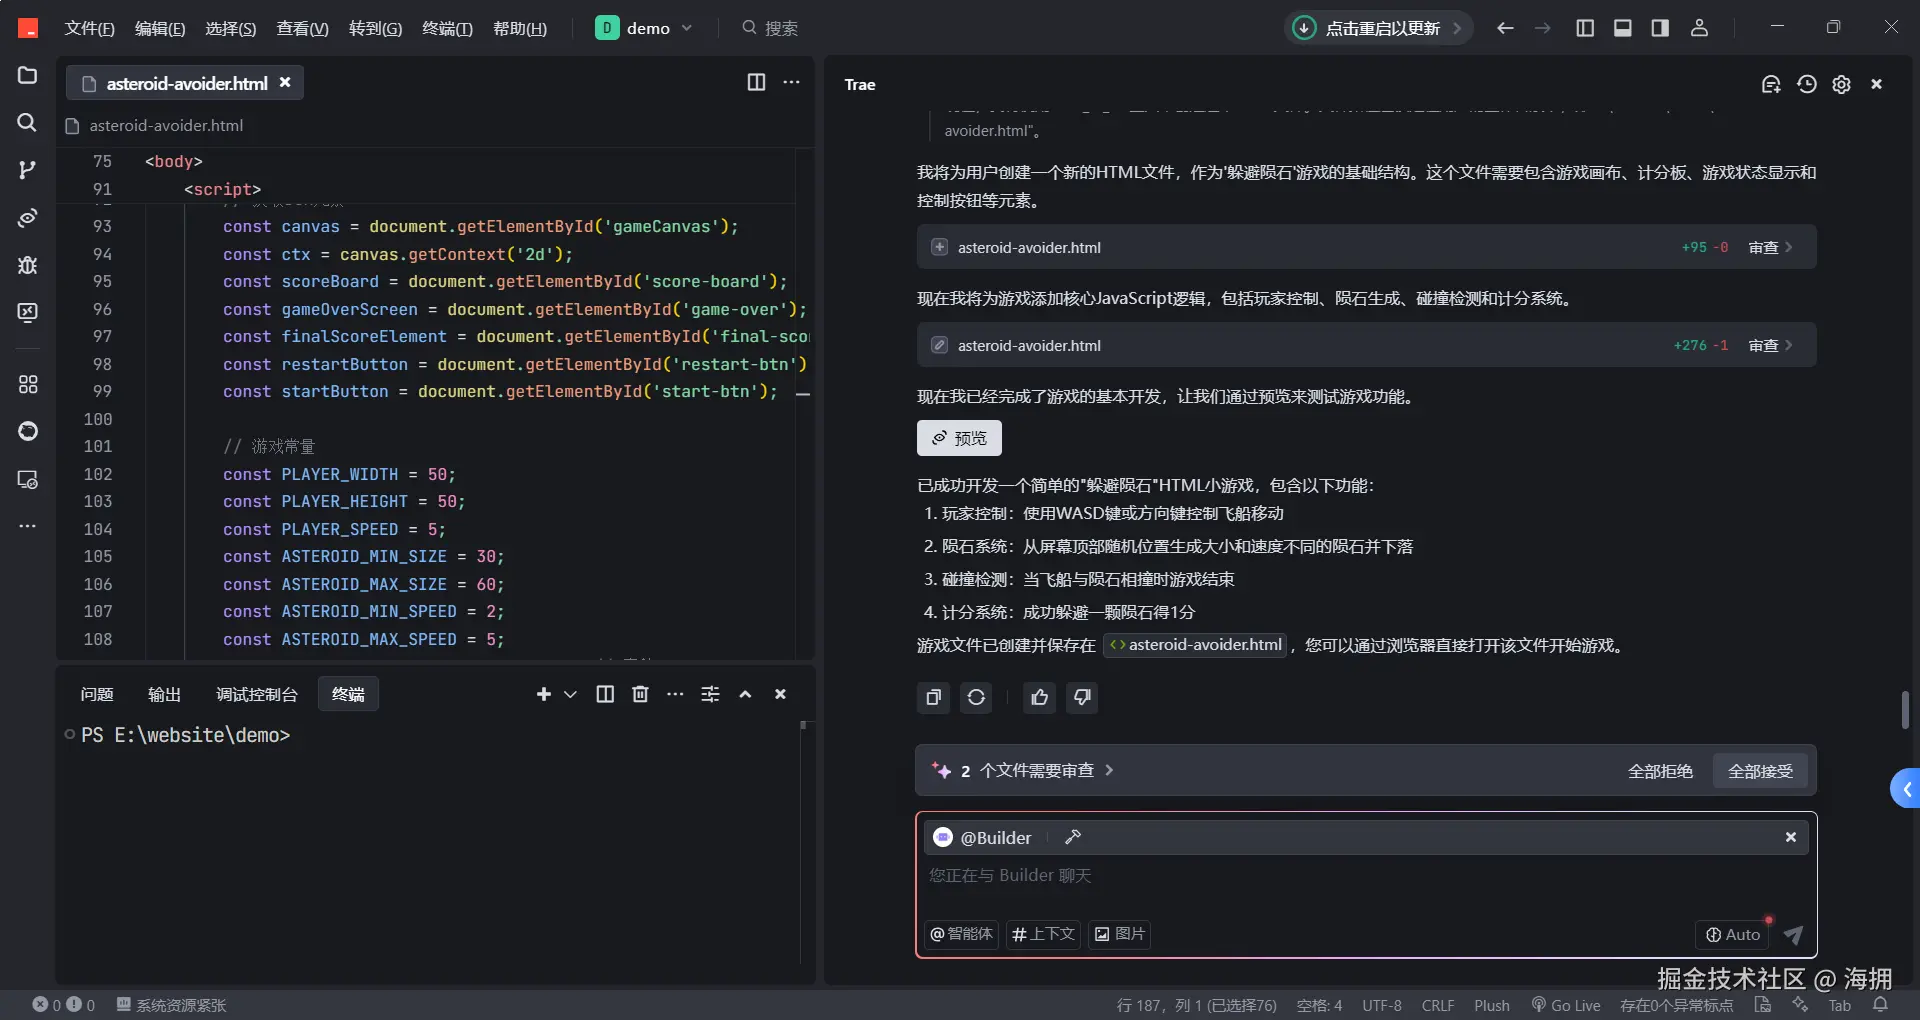The image size is (1920, 1020).
Task: Toggle Go Live server in the status bar
Action: click(1565, 1005)
